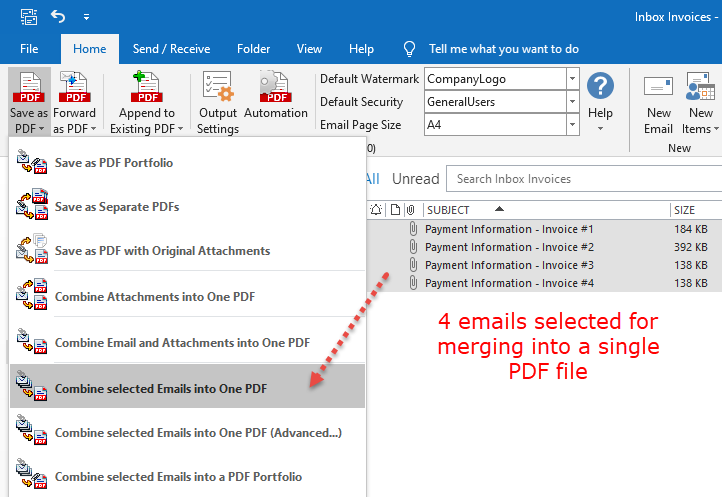This screenshot has width=722, height=497.
Task: Expand the Email Page Size dropdown
Action: click(x=572, y=125)
